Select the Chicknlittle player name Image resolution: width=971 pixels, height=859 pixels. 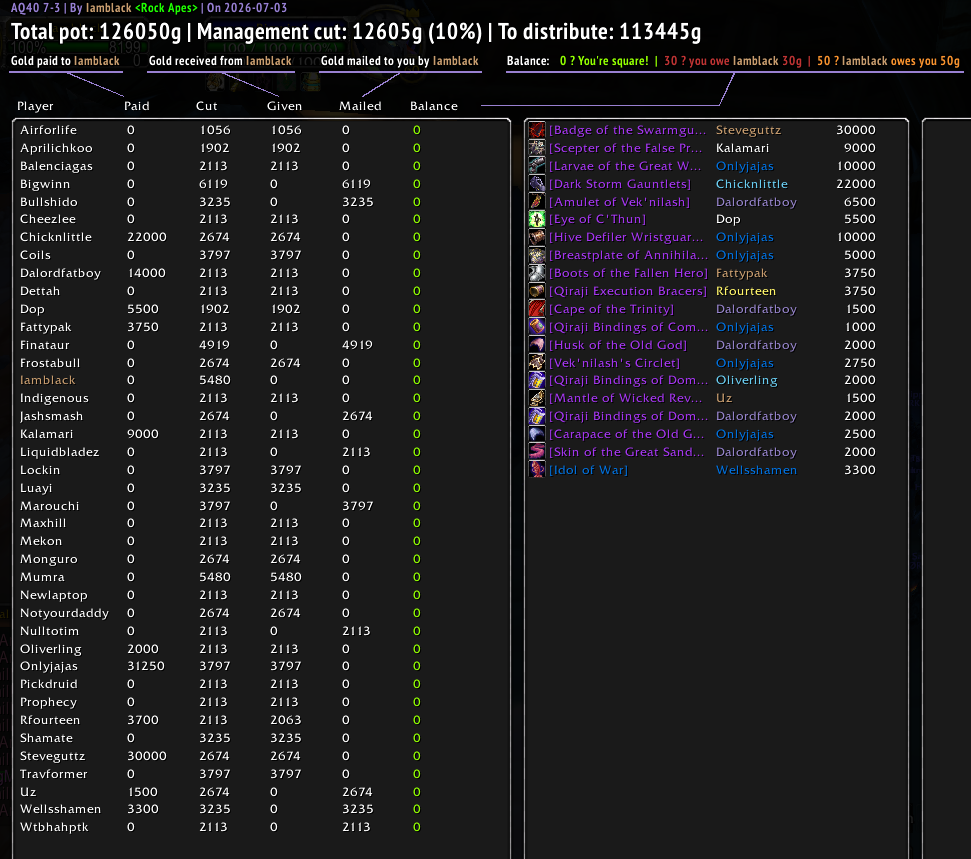click(56, 237)
